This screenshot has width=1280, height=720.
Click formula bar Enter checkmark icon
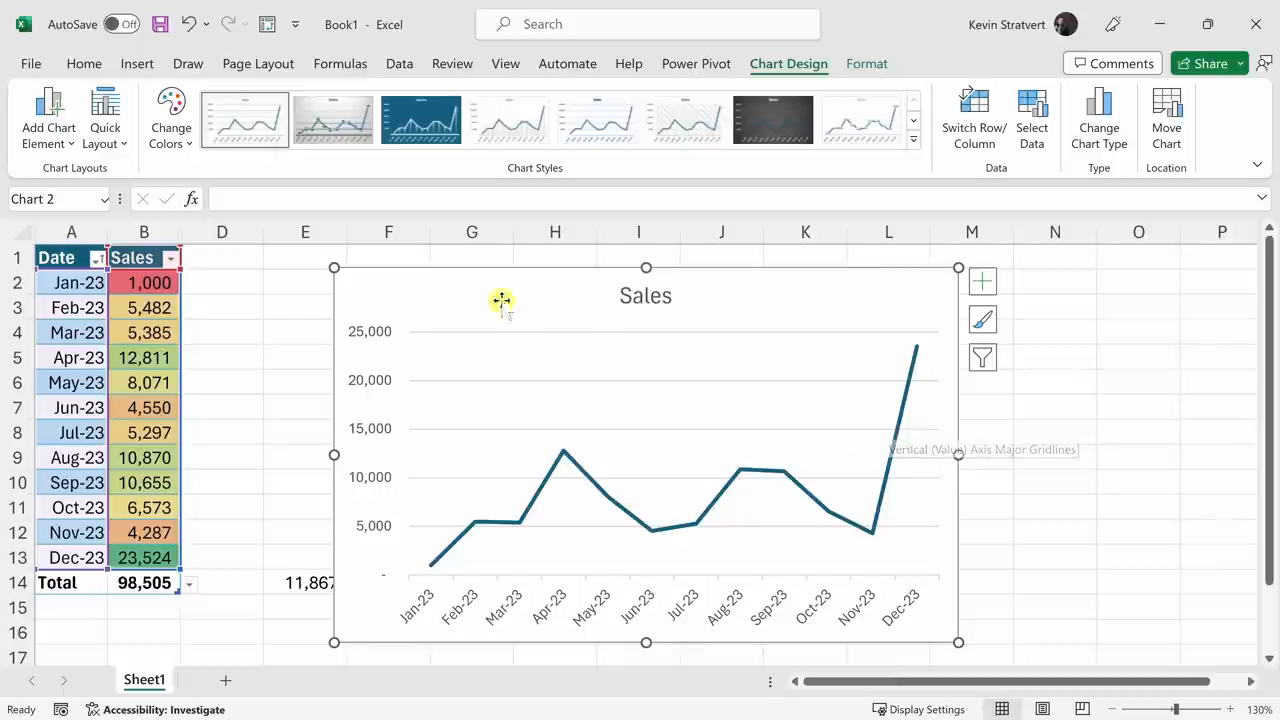tap(166, 199)
